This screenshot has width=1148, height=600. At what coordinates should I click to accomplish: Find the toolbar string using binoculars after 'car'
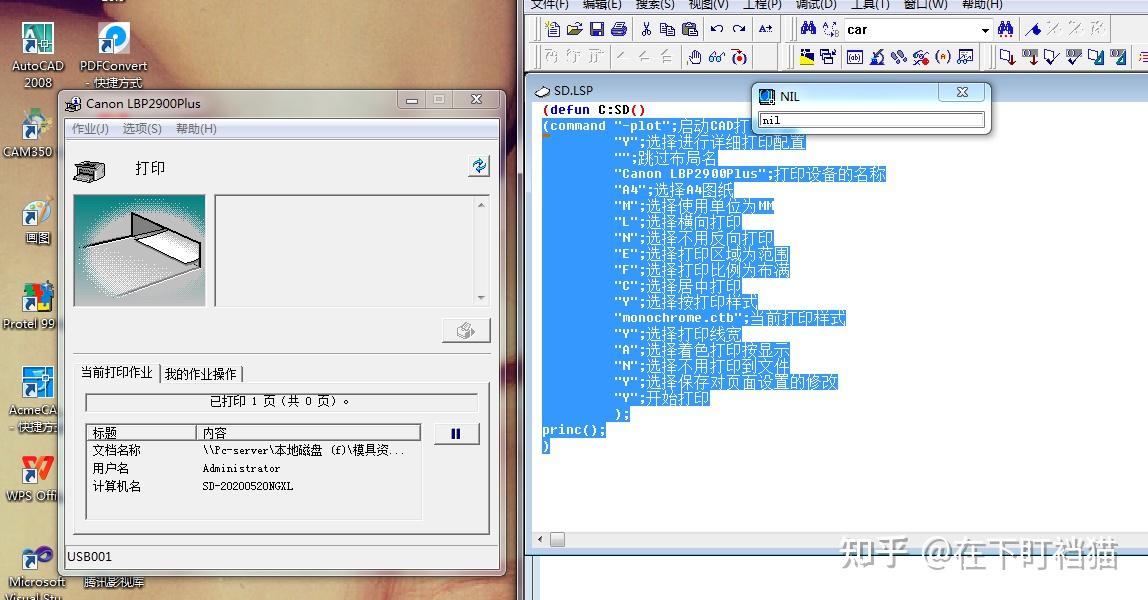click(x=1005, y=29)
